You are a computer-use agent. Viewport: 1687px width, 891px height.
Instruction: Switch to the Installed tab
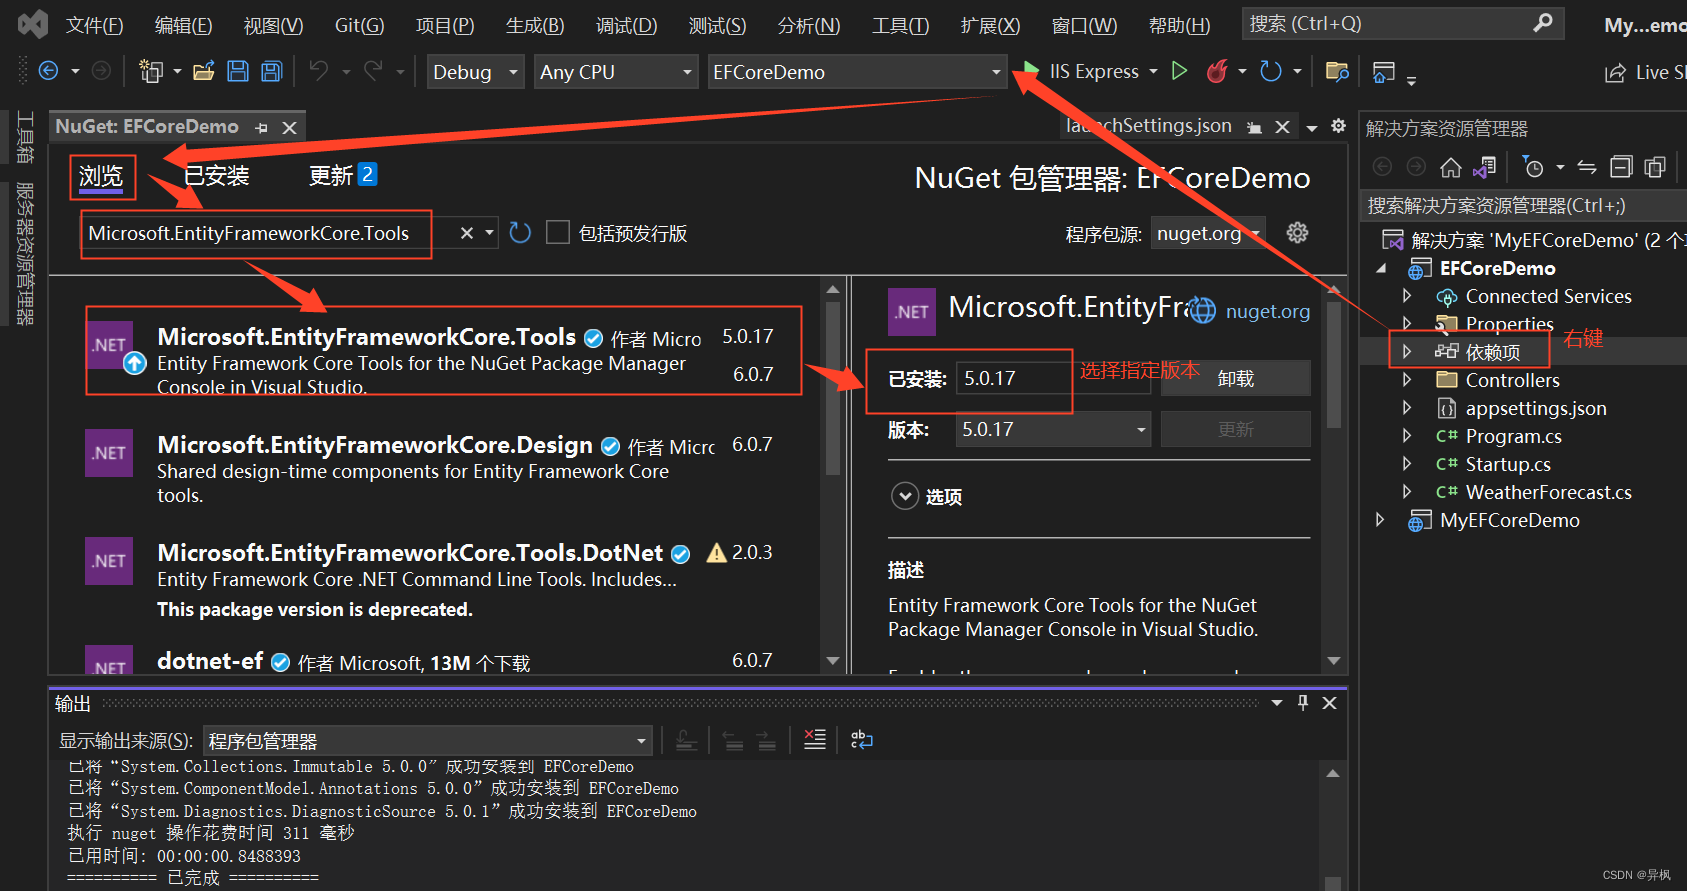coord(217,176)
